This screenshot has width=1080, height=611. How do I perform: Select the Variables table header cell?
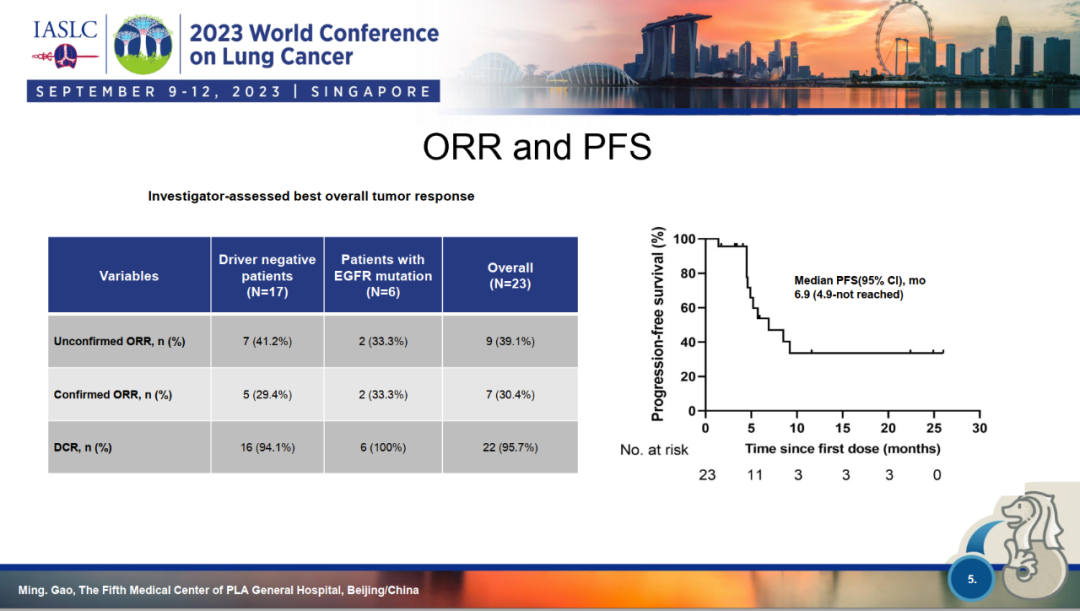coord(129,275)
